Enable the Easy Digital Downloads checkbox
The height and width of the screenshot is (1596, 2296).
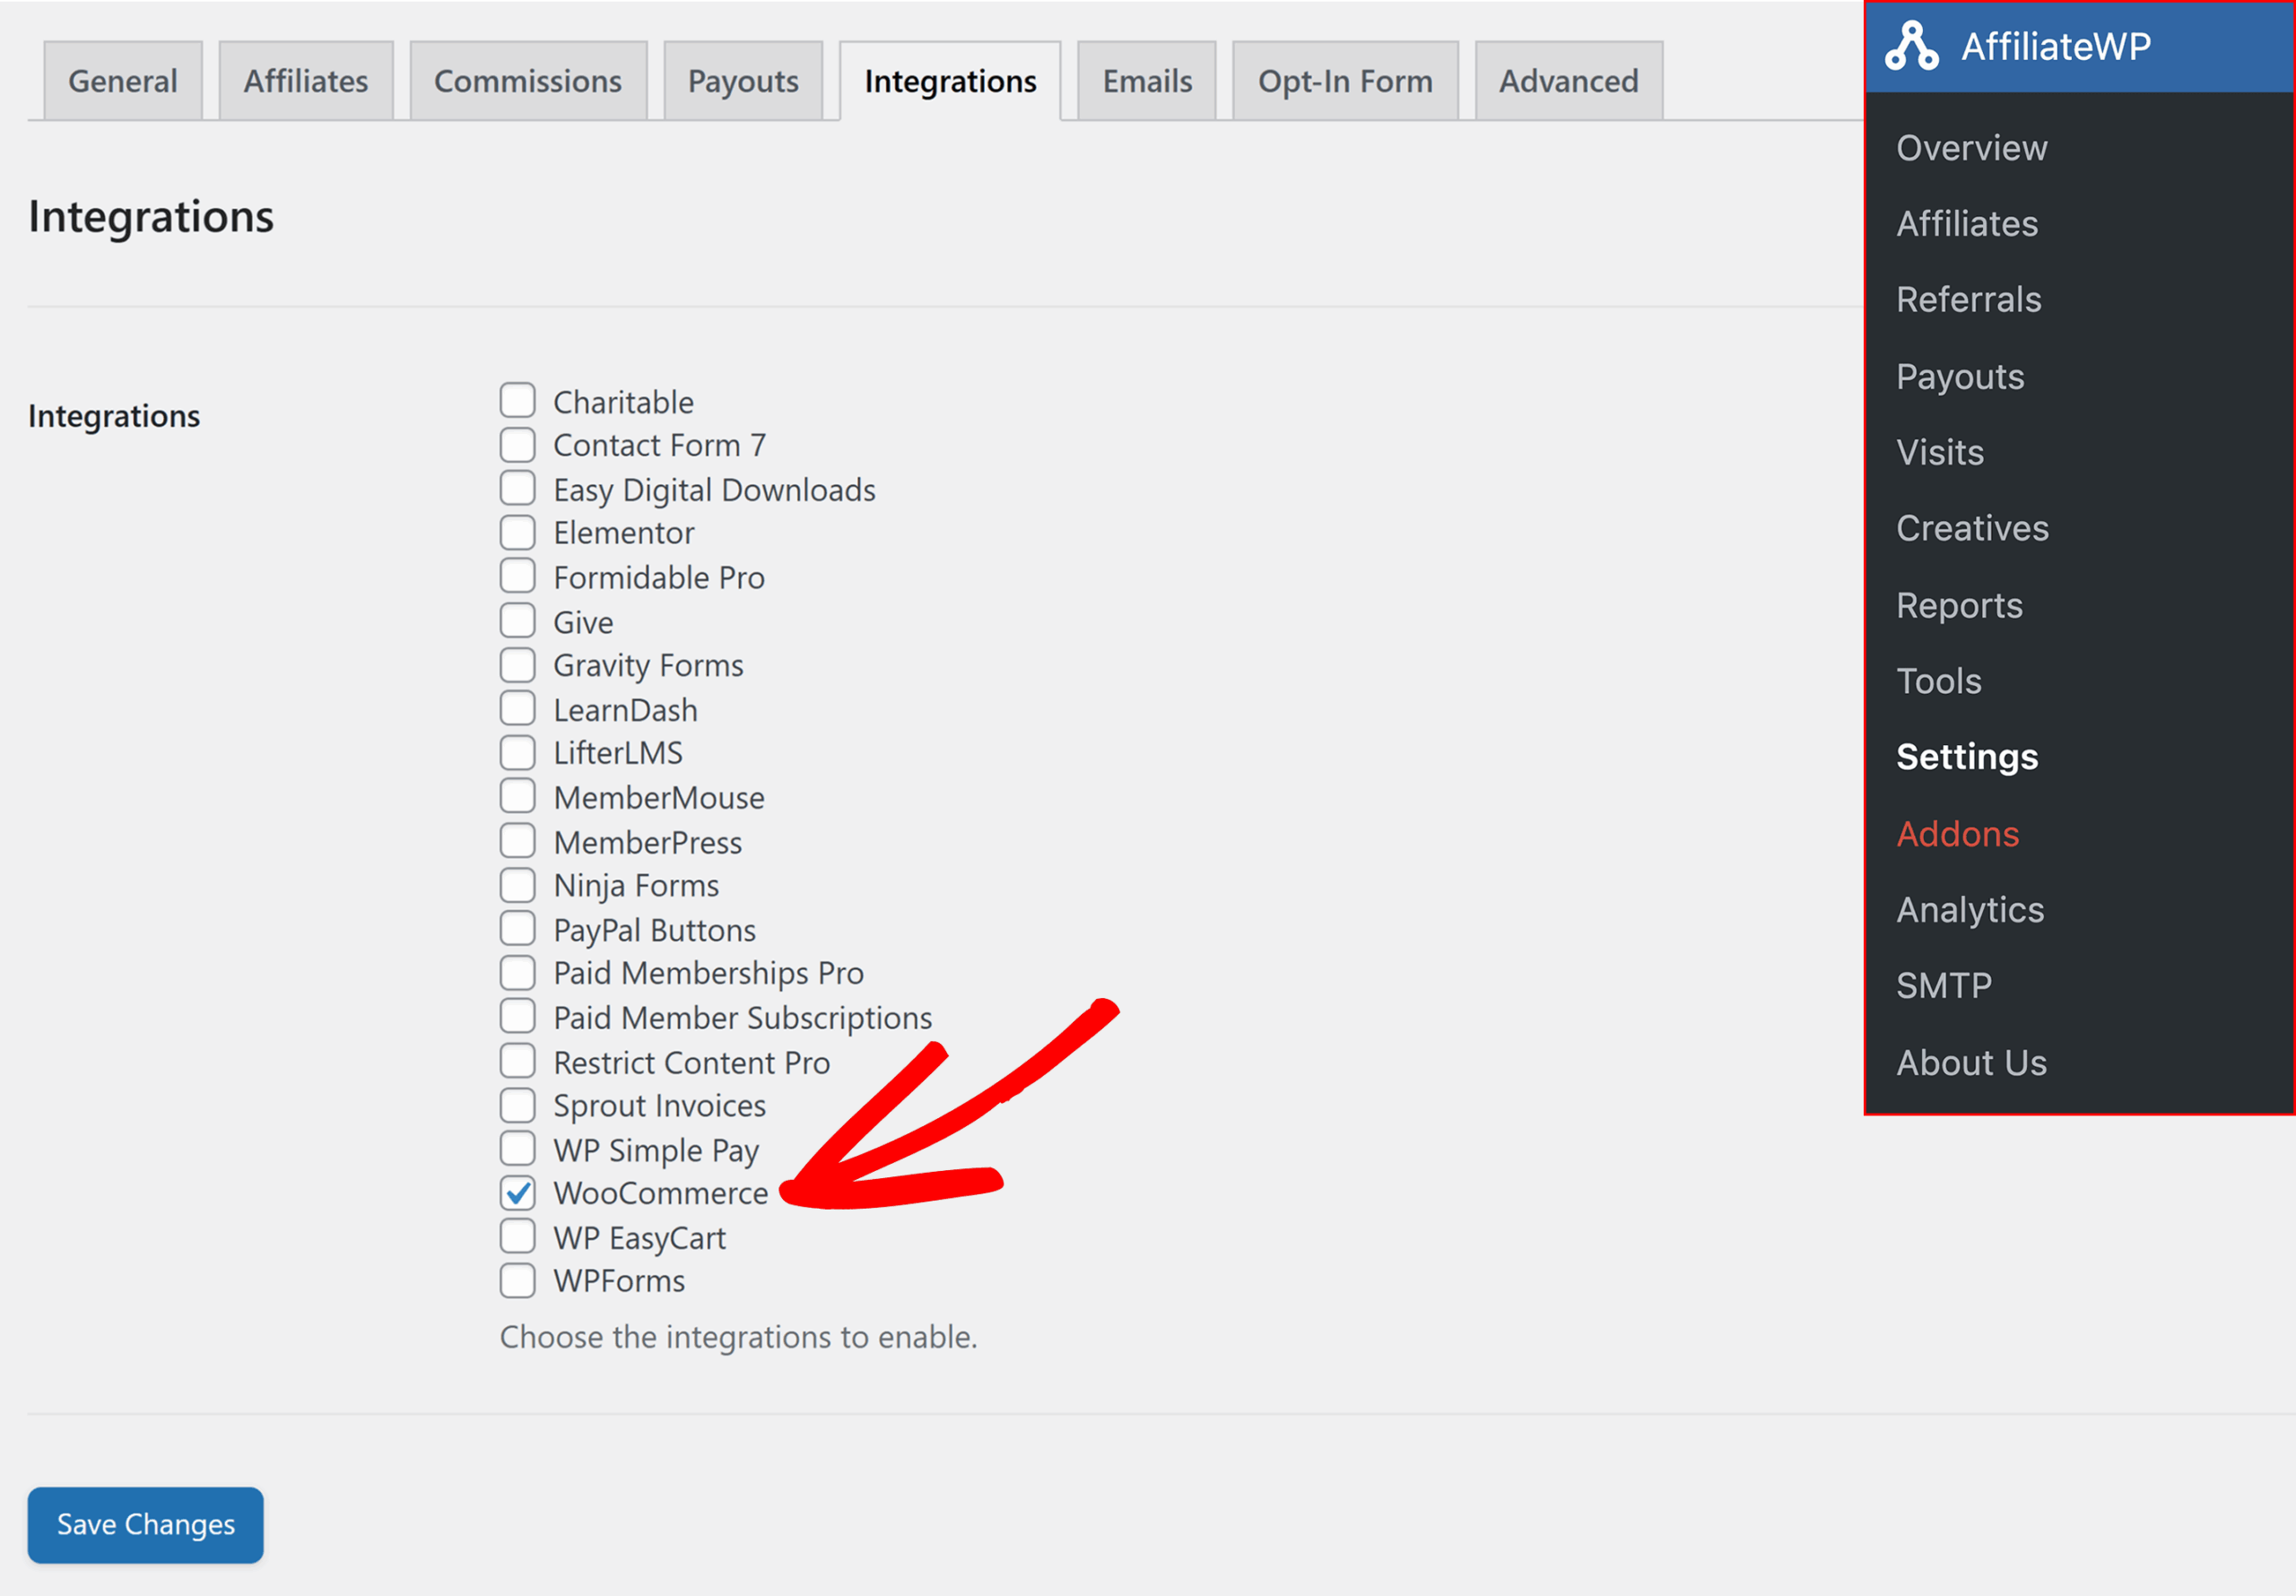(518, 489)
